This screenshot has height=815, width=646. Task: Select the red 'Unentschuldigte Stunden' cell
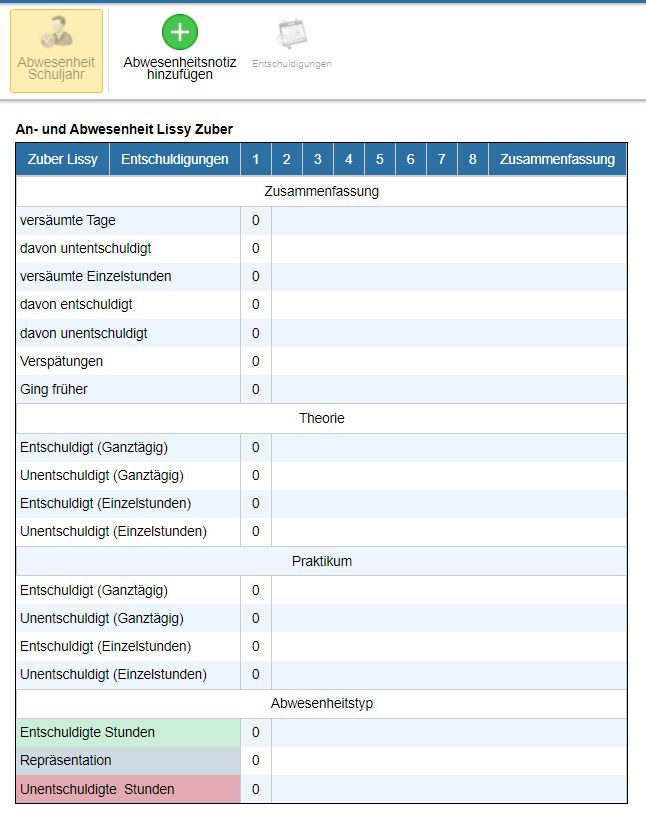point(128,790)
